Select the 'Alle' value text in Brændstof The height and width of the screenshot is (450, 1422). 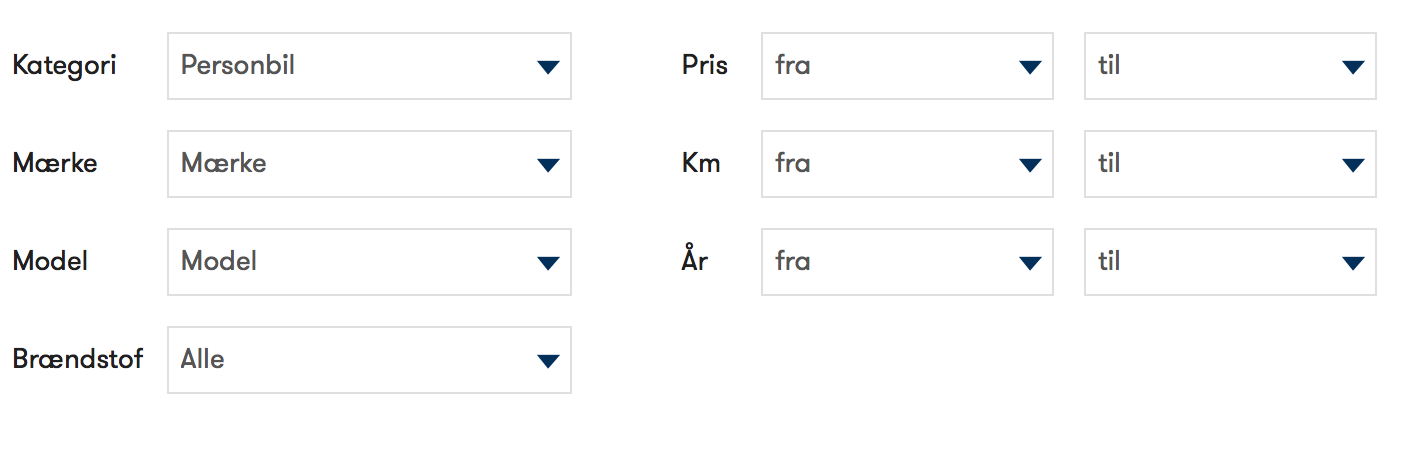(203, 360)
